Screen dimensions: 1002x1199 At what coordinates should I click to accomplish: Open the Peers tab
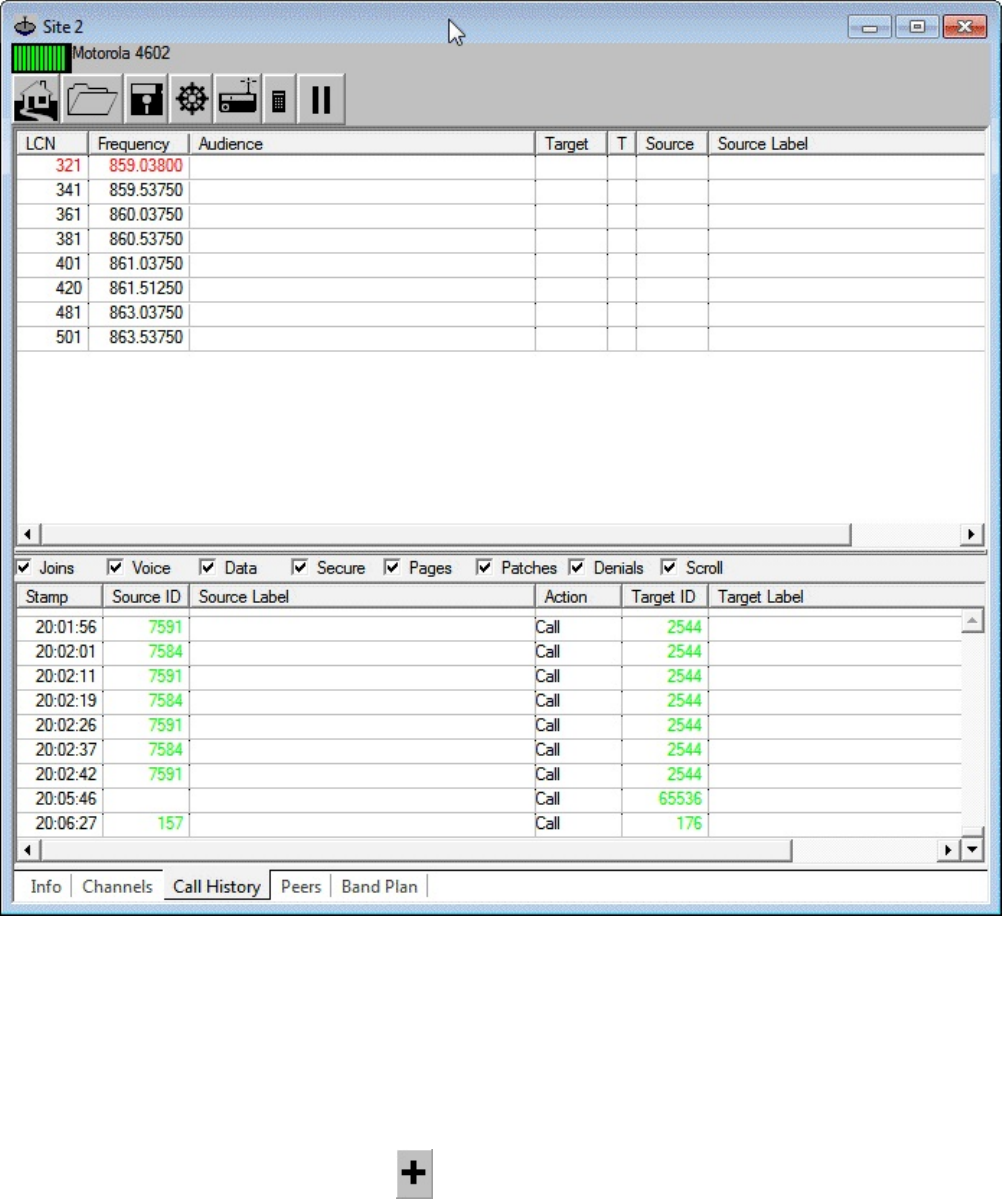click(x=301, y=886)
